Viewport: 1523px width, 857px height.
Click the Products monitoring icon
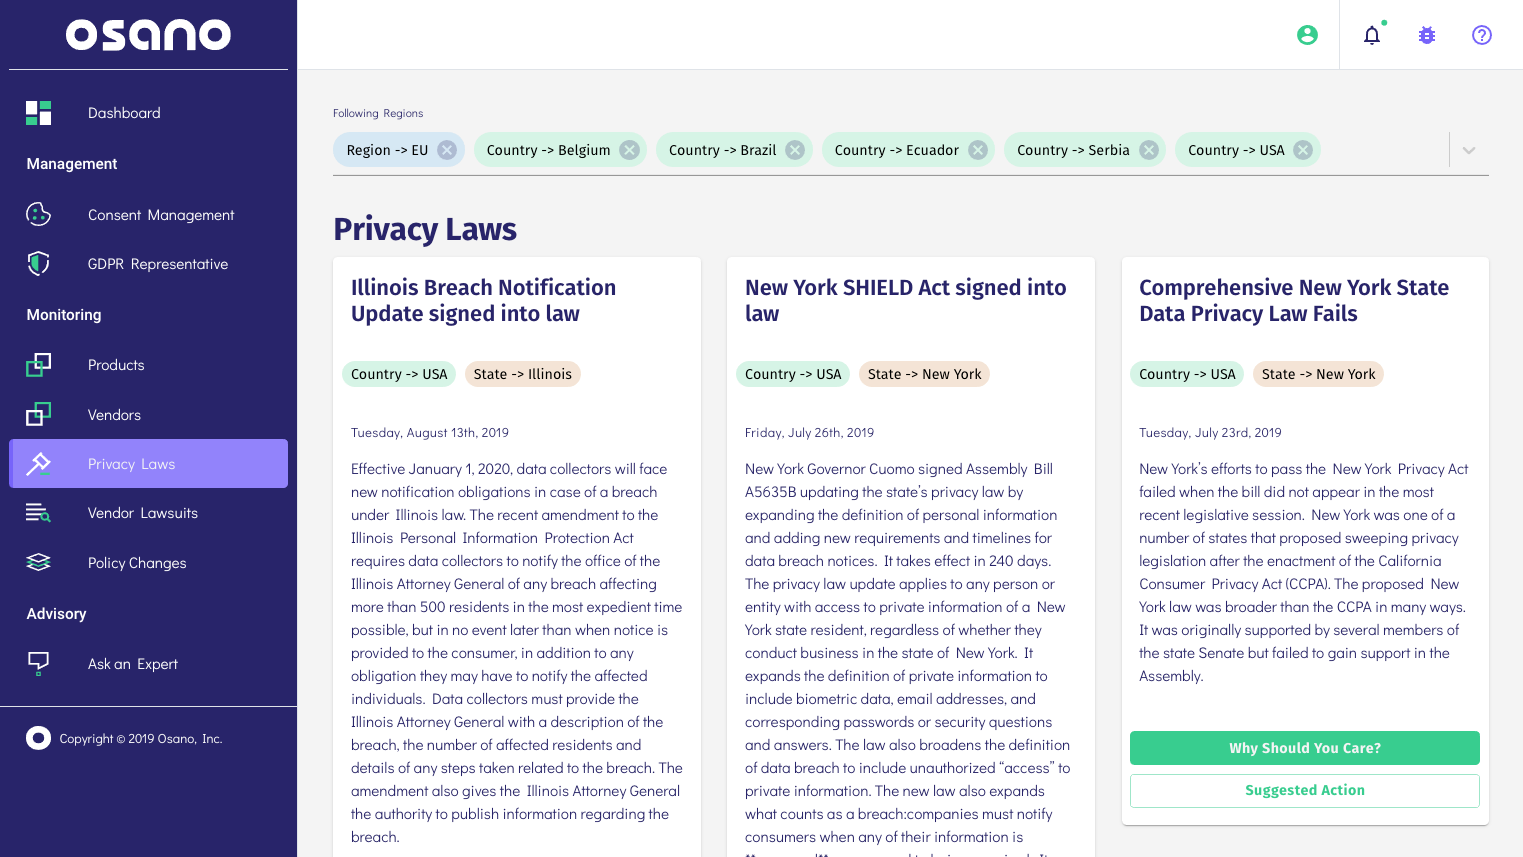coord(38,364)
